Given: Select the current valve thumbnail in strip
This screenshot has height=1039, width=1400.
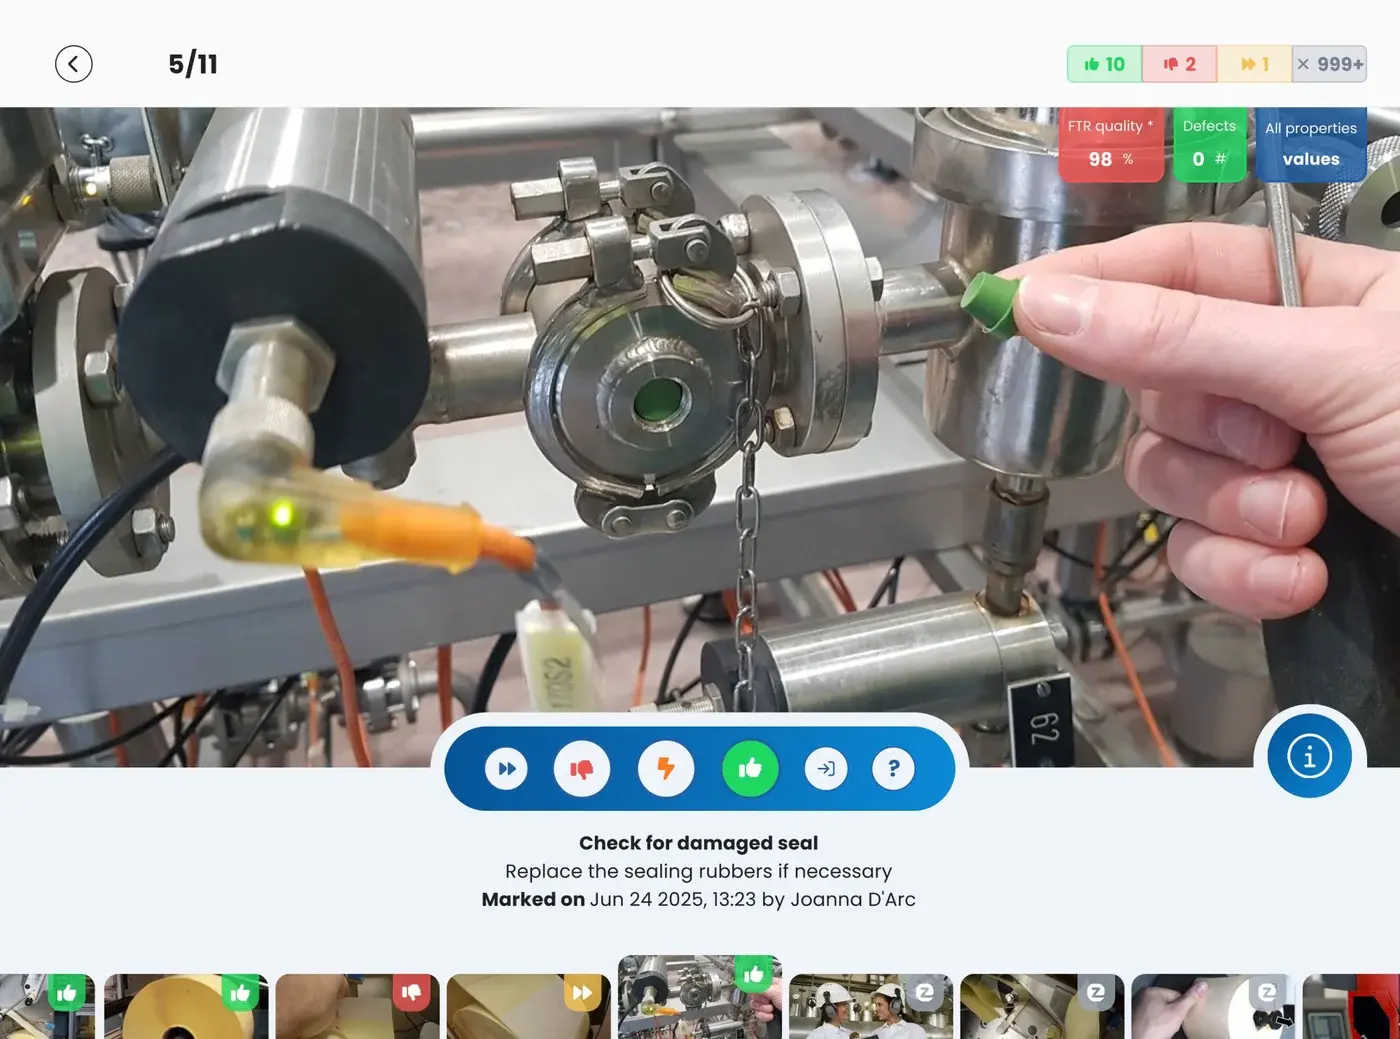Looking at the screenshot, I should pyautogui.click(x=700, y=997).
